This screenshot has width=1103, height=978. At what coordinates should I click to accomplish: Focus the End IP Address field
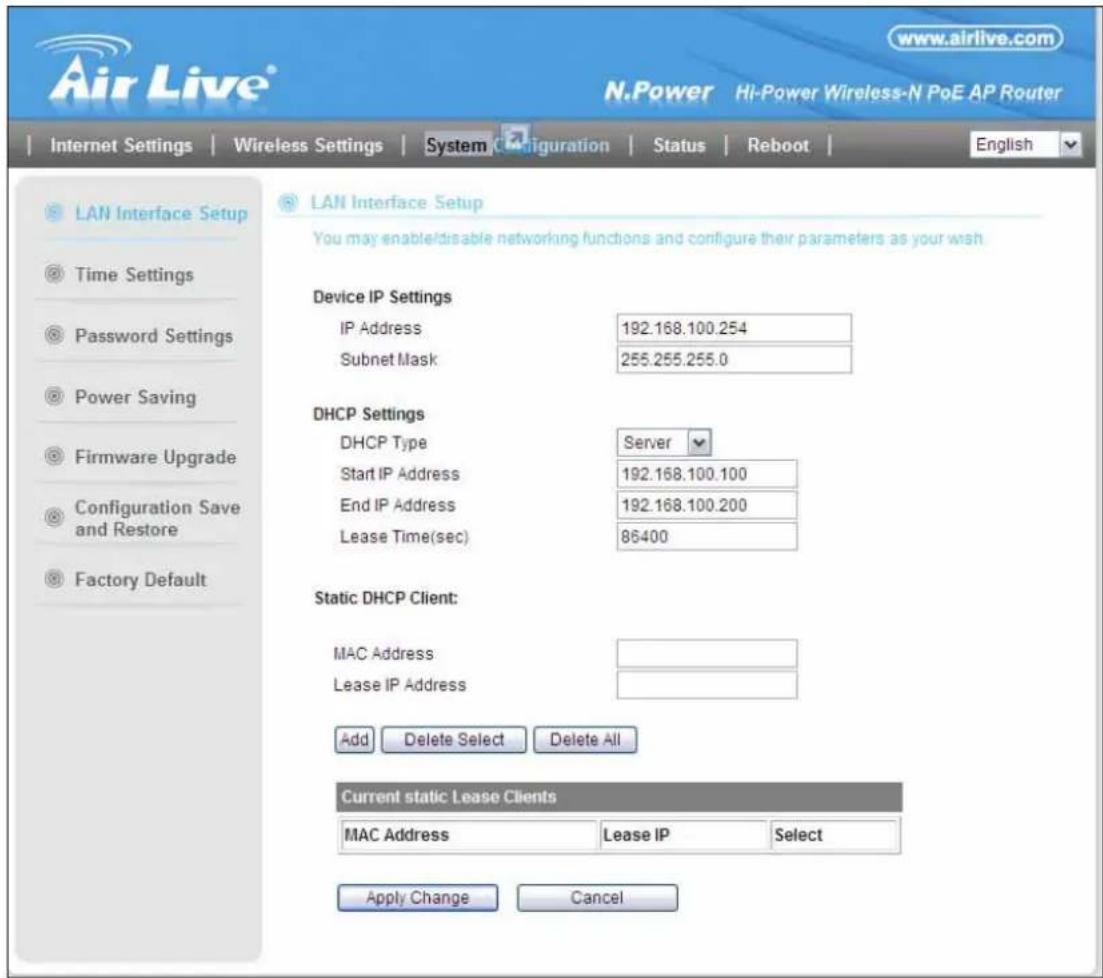707,505
